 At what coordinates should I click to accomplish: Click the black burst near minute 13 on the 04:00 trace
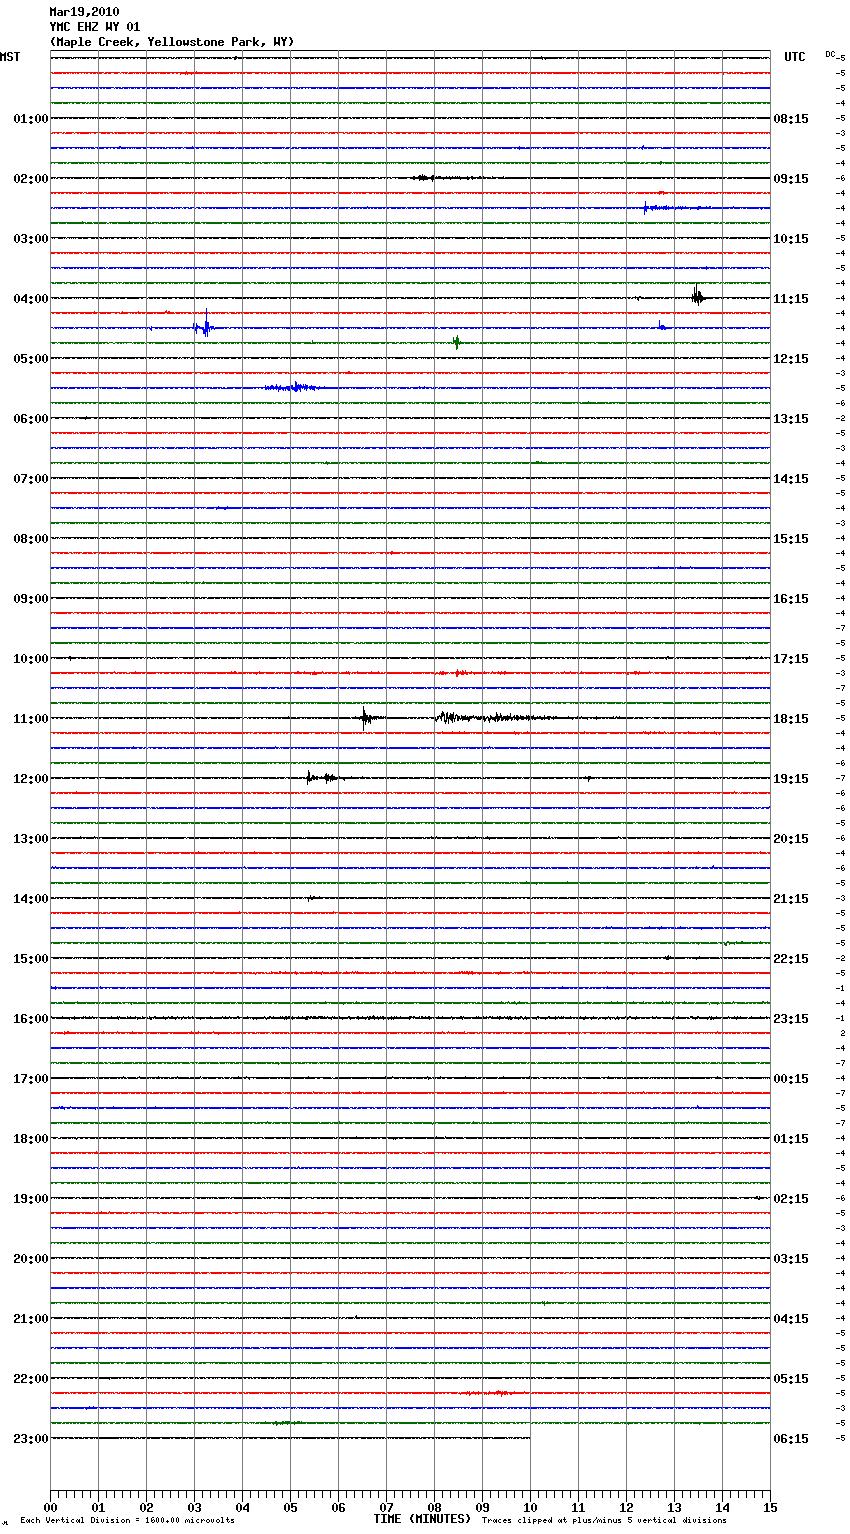pos(698,295)
